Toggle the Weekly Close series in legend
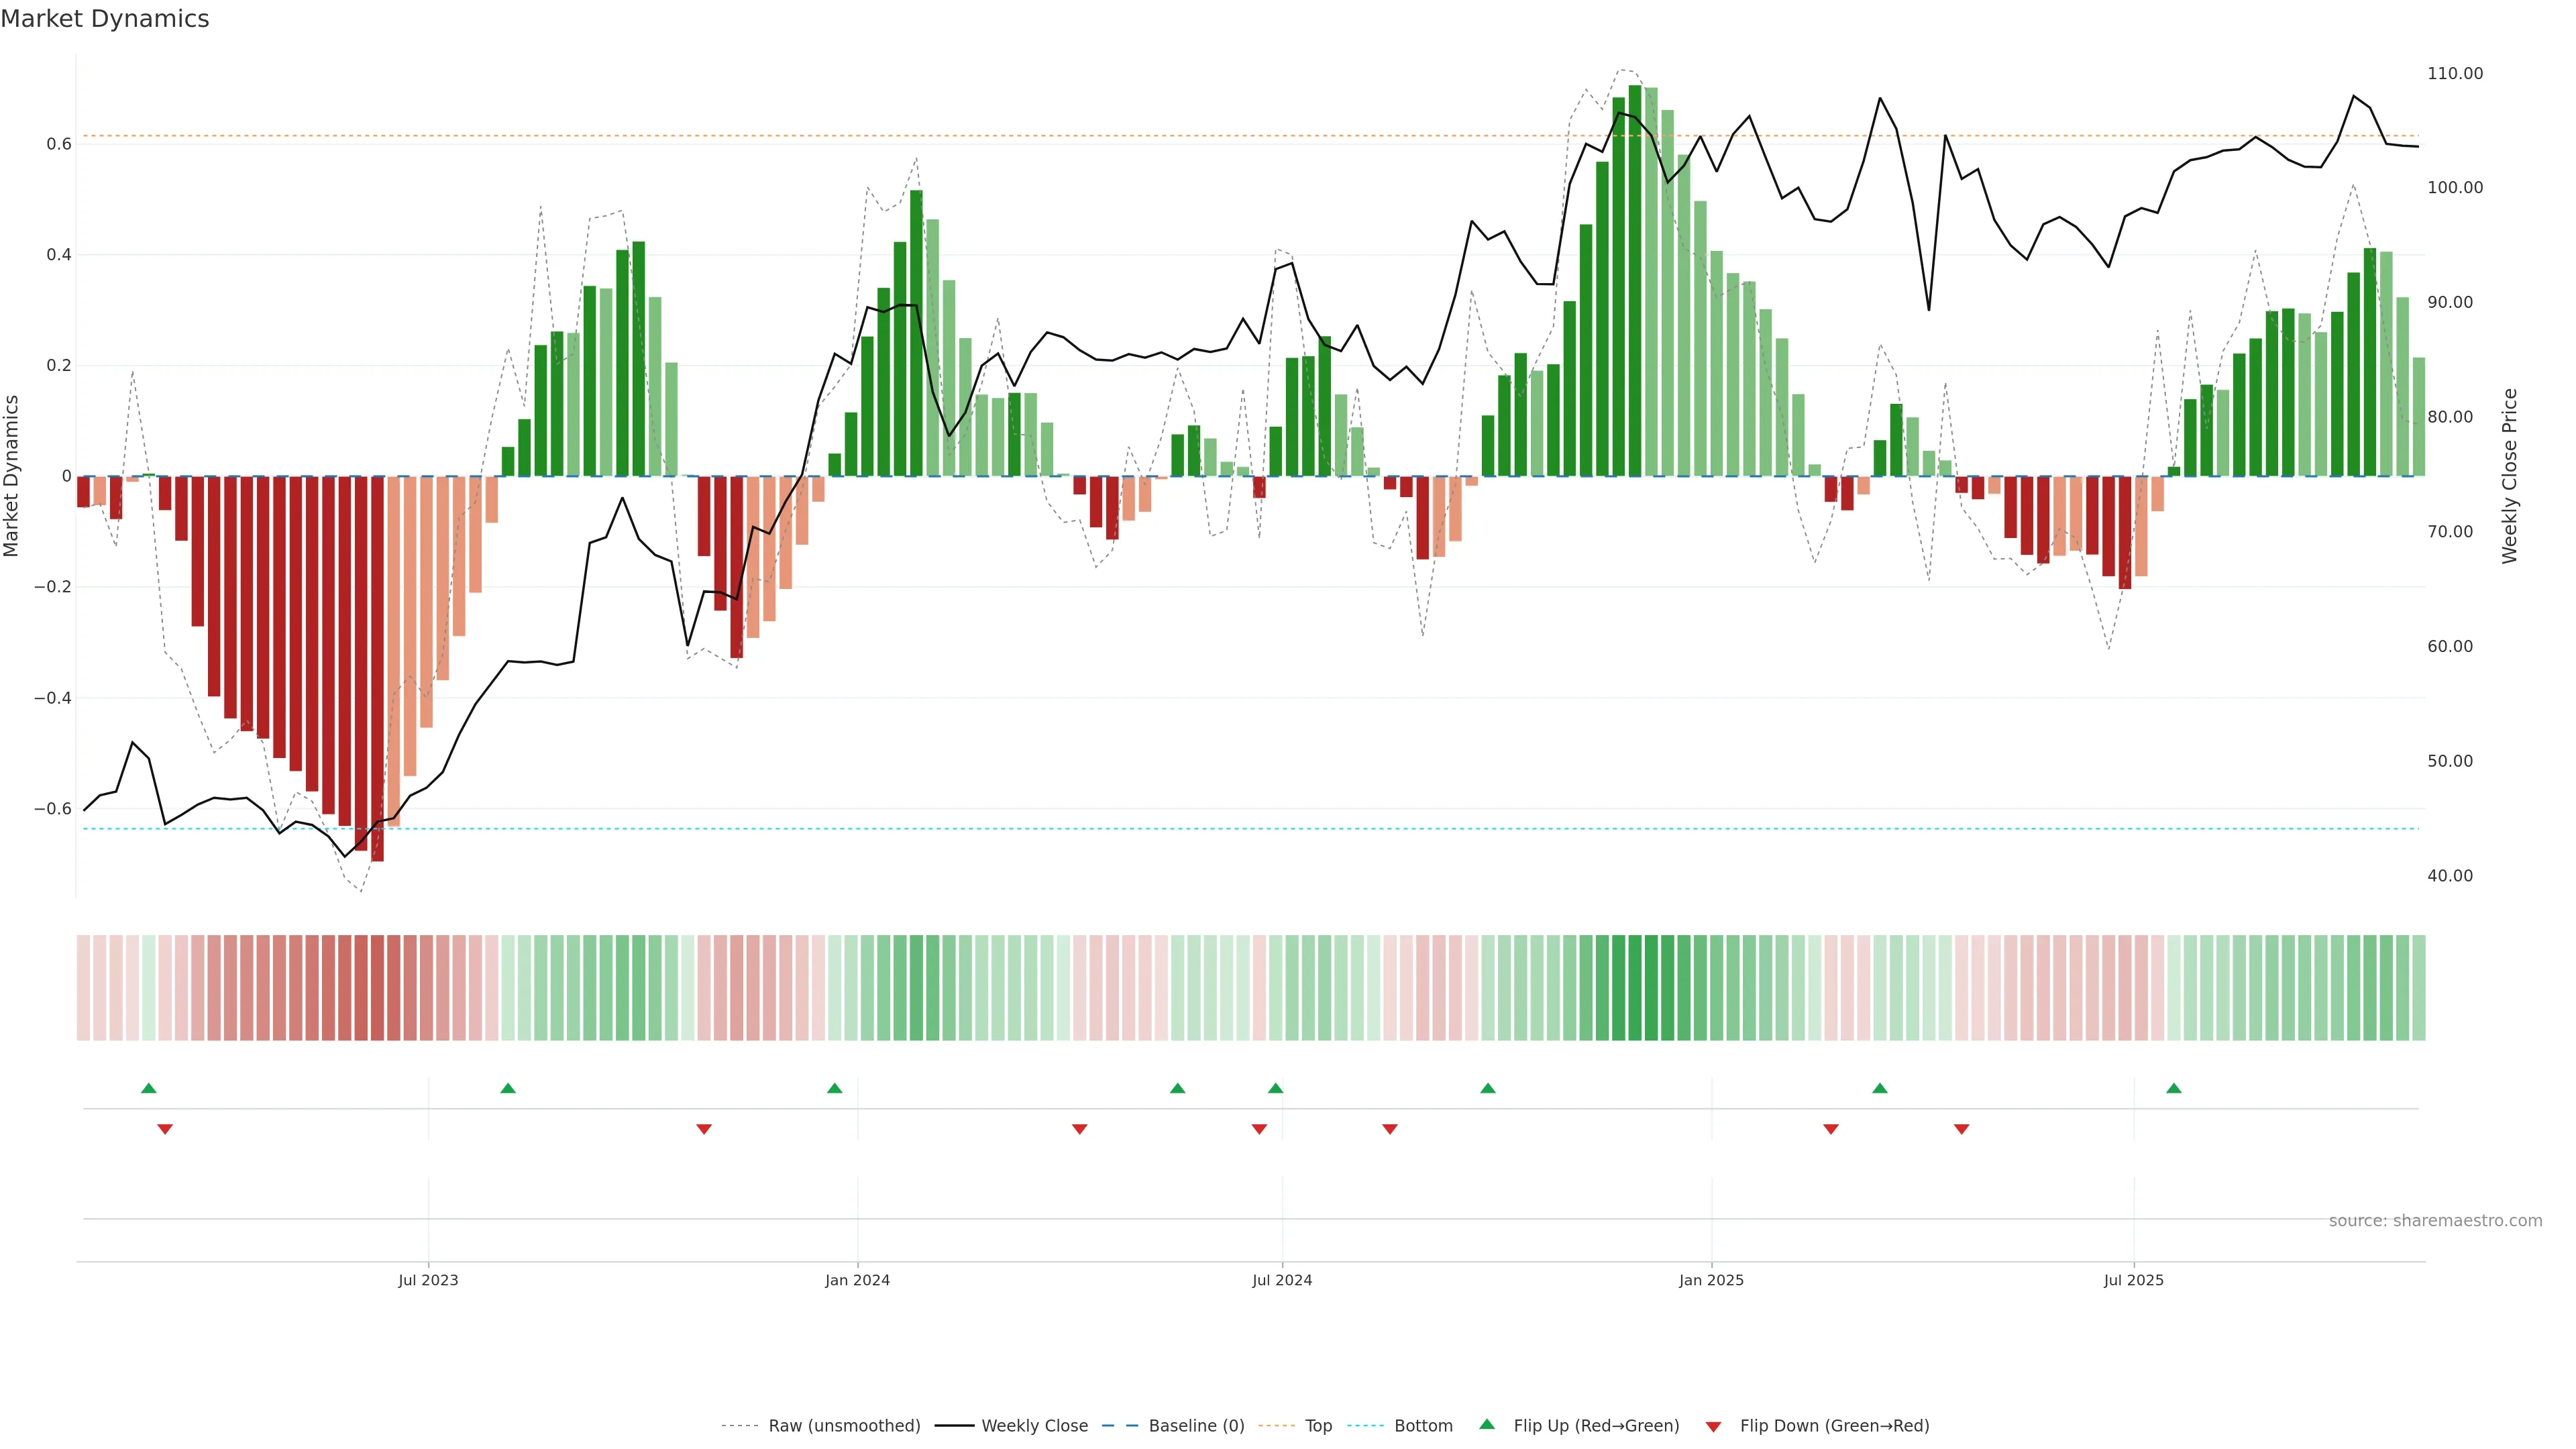The height and width of the screenshot is (1449, 2576). point(1034,1426)
